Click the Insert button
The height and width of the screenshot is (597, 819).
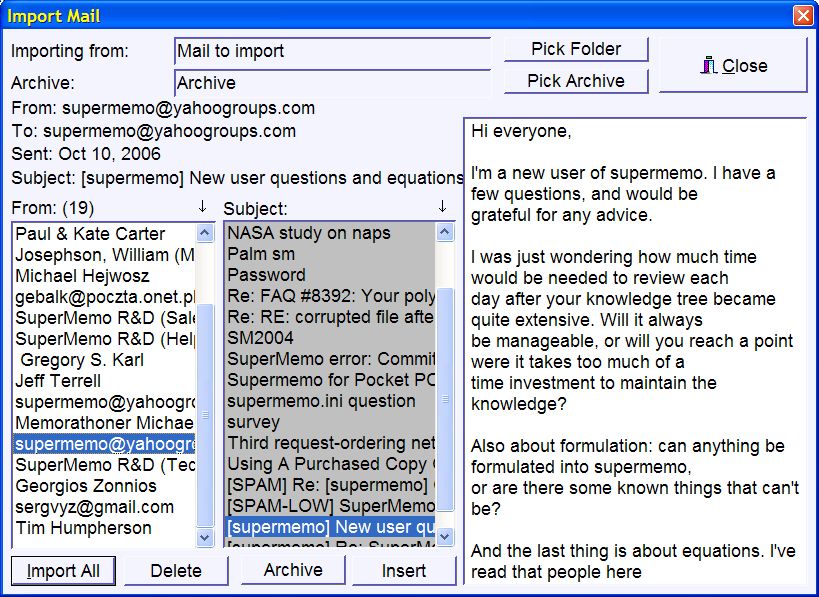[404, 571]
